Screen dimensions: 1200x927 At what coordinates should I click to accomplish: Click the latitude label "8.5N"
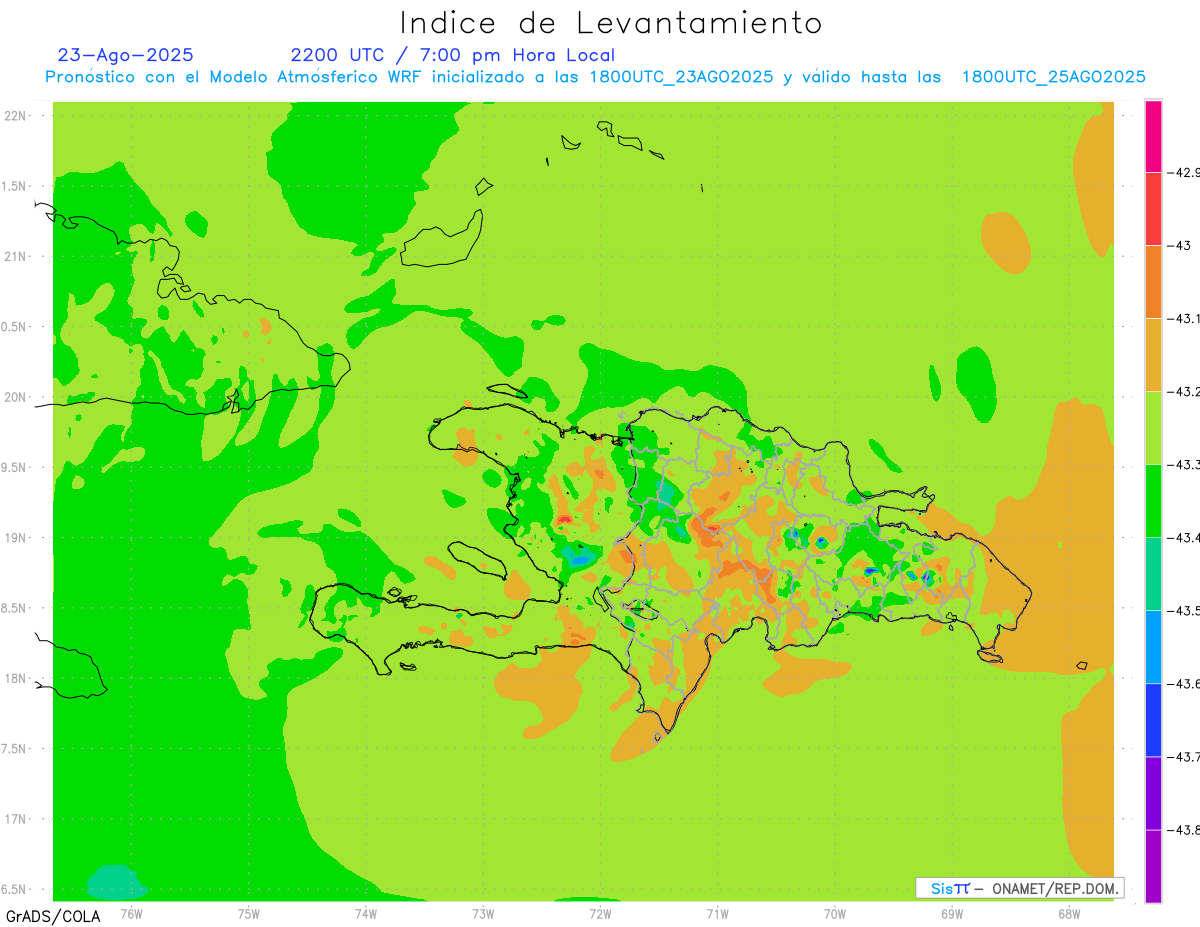point(14,608)
